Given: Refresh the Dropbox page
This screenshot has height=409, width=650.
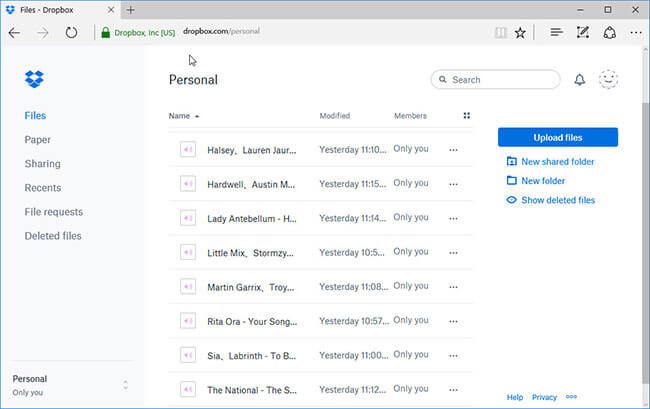Looking at the screenshot, I should [71, 33].
